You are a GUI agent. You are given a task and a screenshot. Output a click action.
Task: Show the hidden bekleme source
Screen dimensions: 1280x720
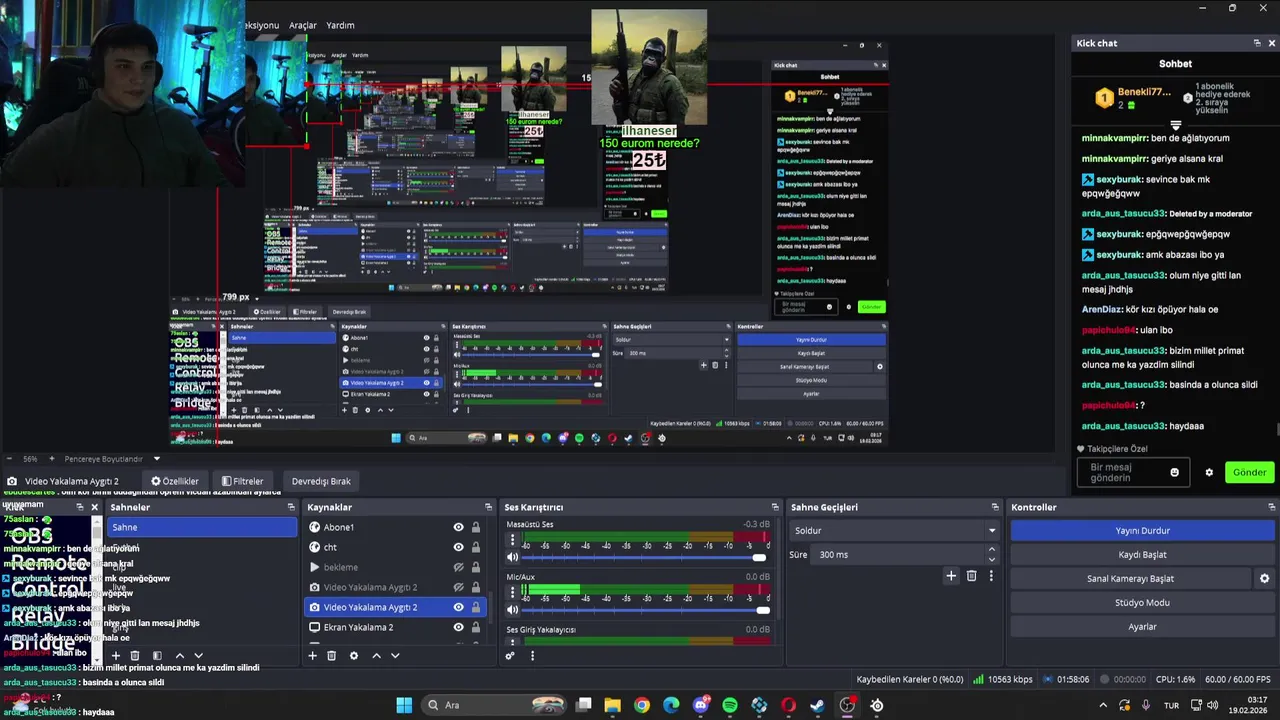tap(459, 567)
